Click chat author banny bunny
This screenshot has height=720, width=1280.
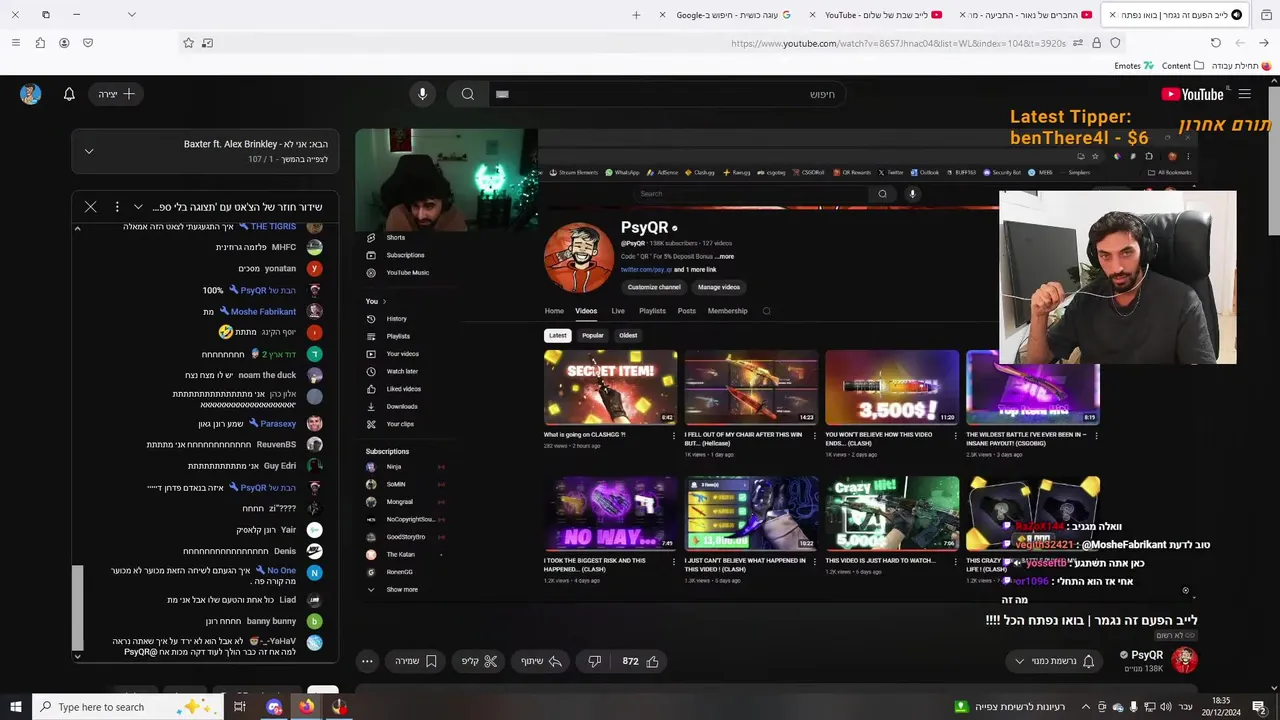[271, 621]
